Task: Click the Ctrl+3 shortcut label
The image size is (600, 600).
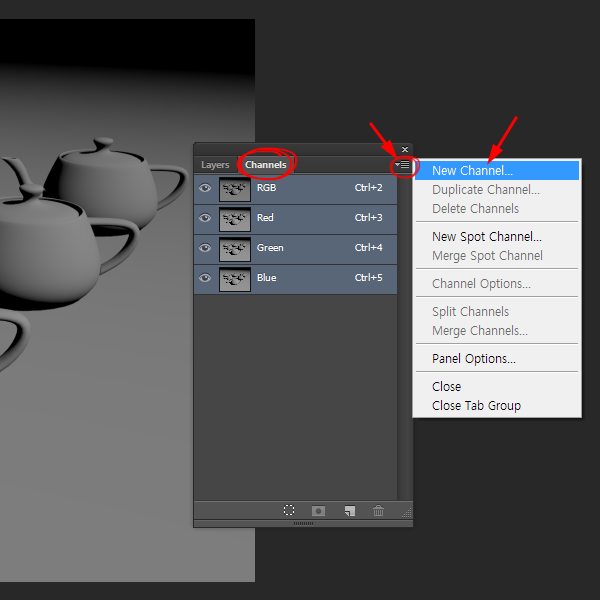Action: pos(368,218)
